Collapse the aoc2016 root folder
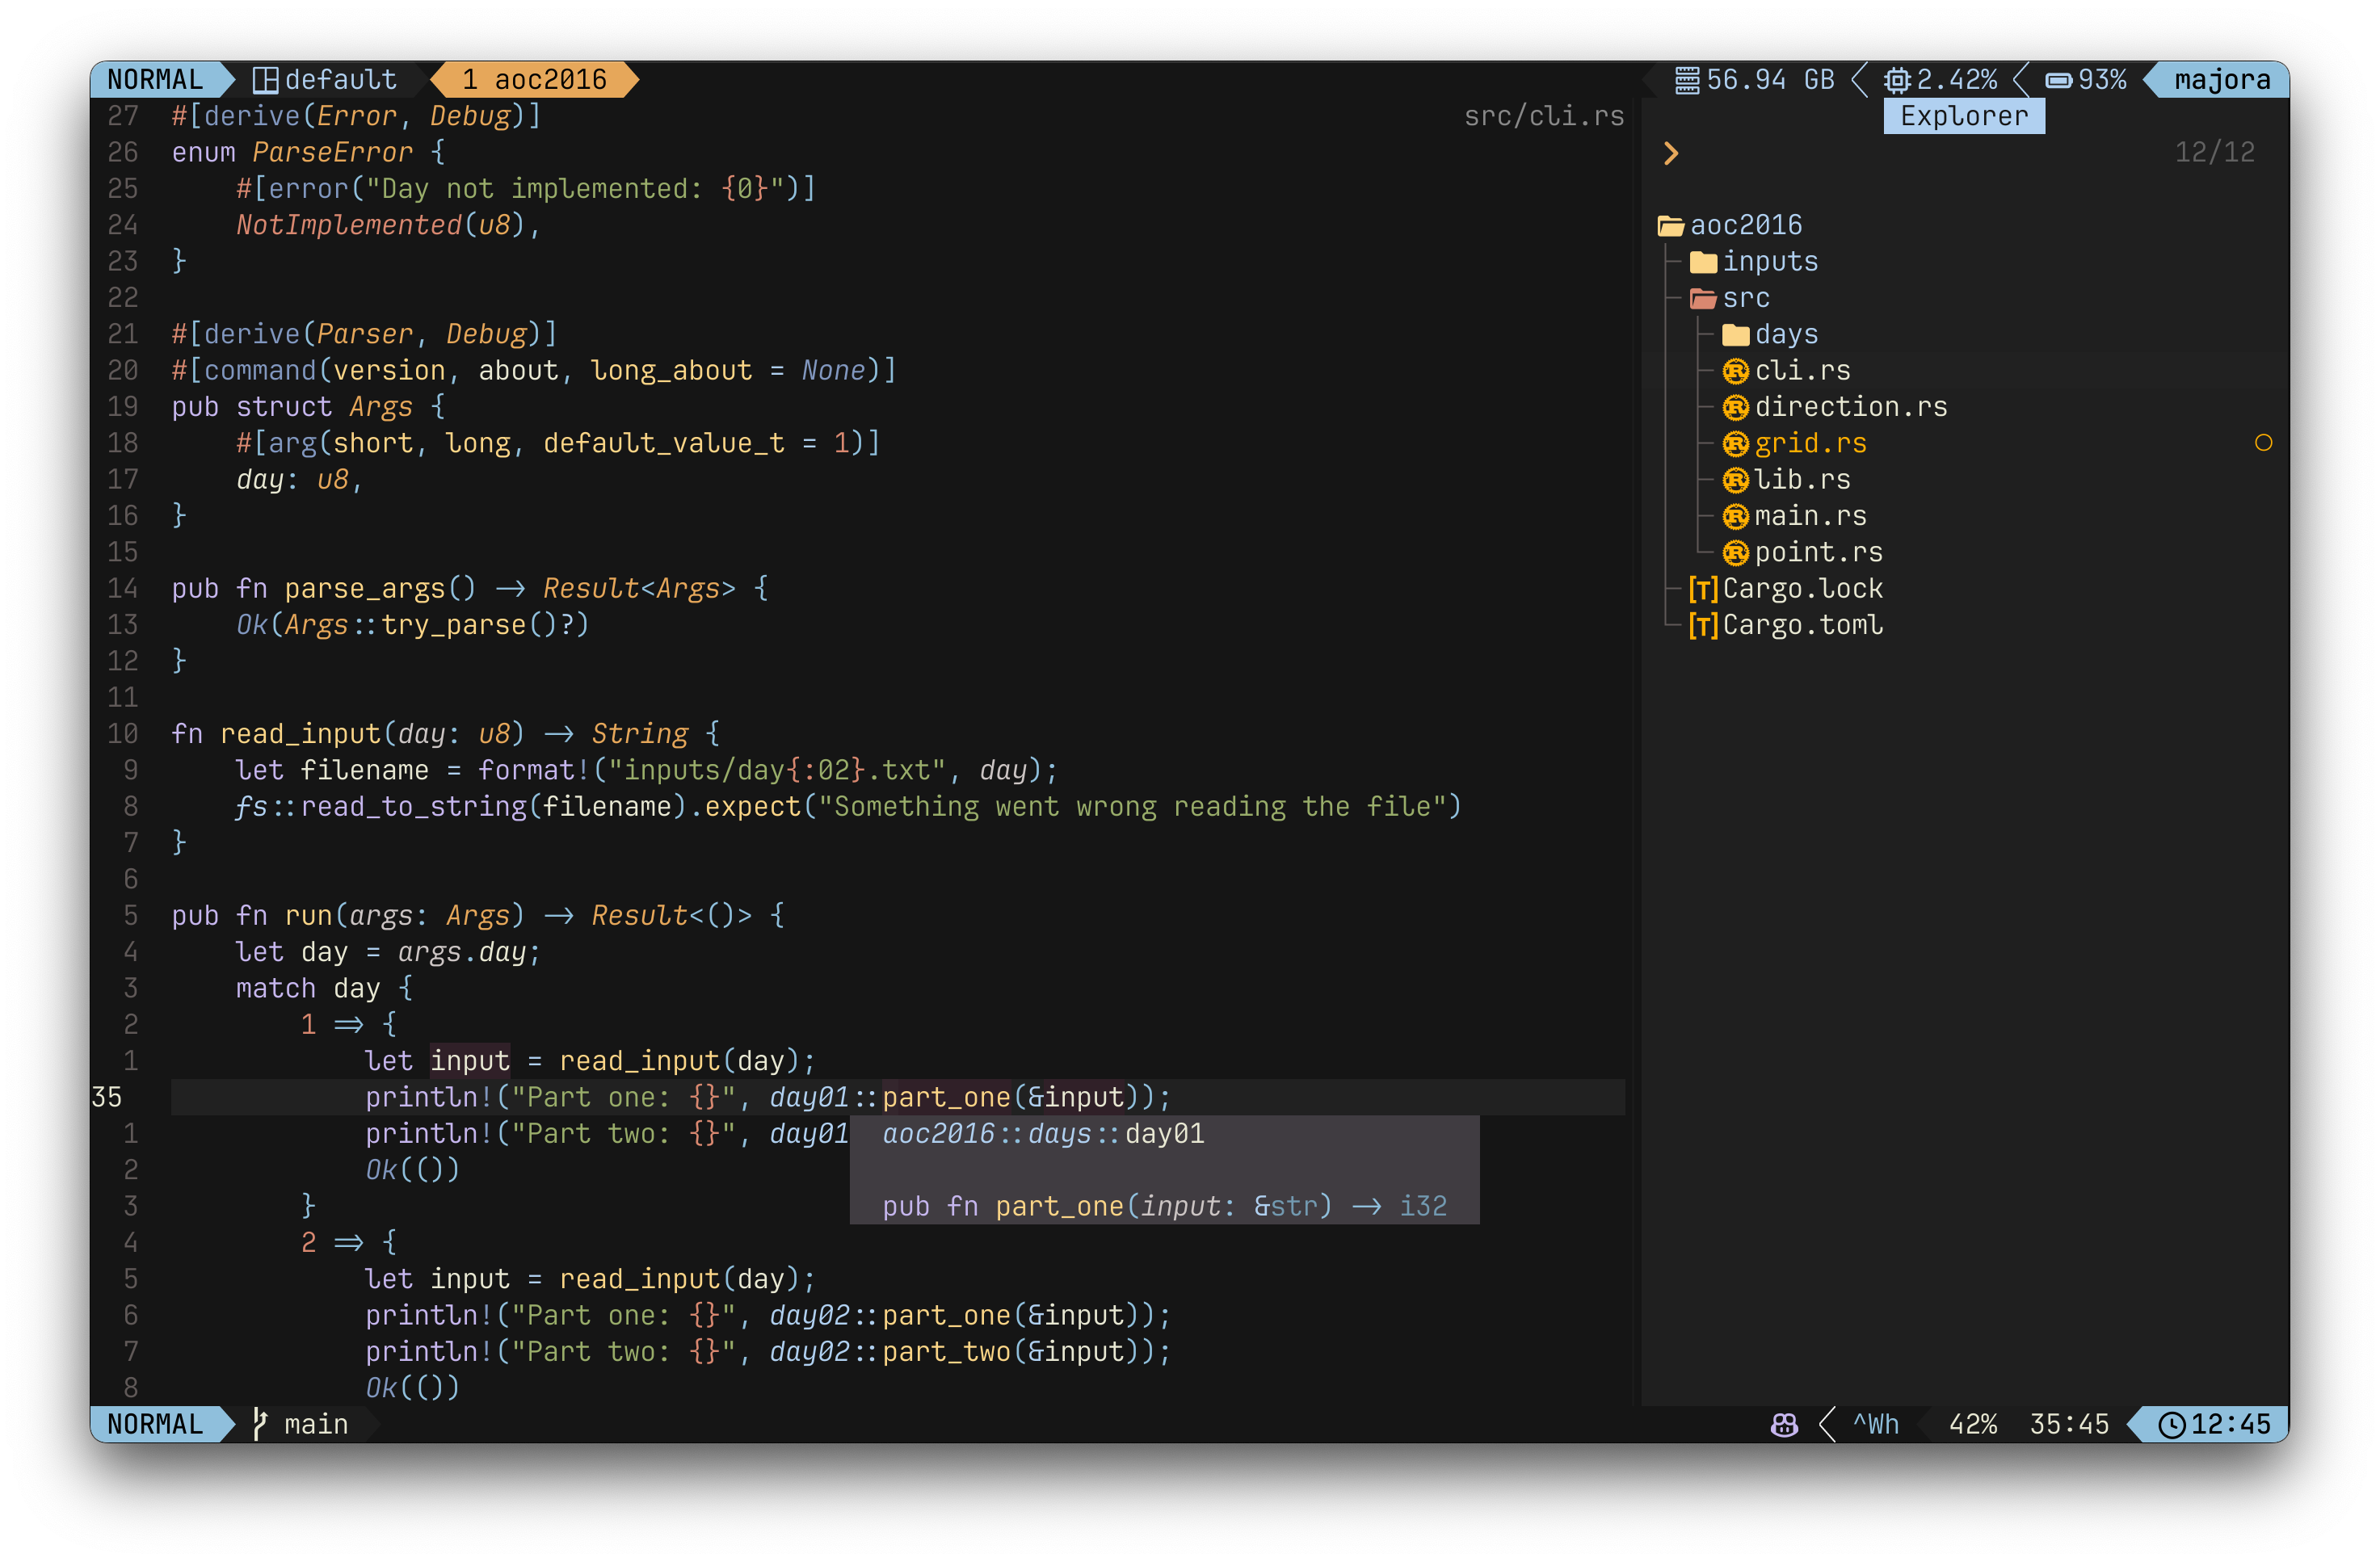This screenshot has height=1562, width=2380. tap(1744, 225)
